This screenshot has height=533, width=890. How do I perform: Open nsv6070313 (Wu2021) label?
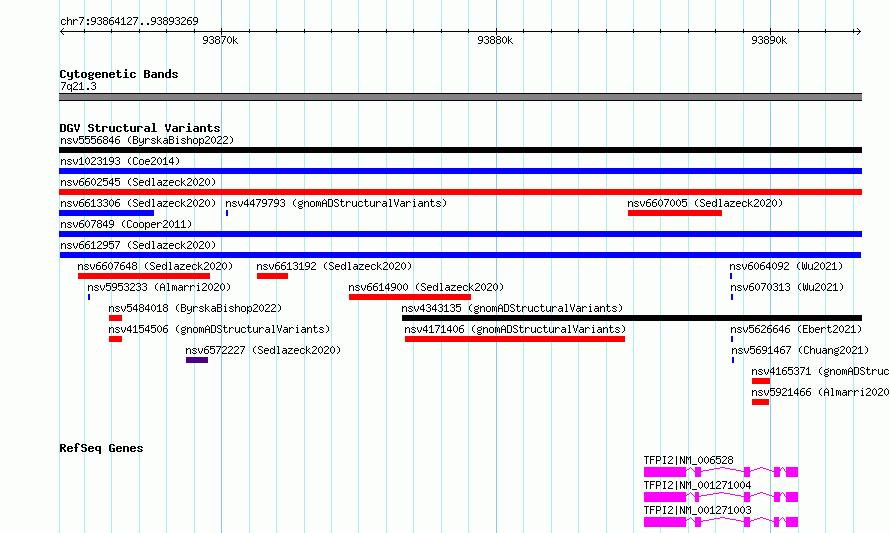click(x=787, y=287)
